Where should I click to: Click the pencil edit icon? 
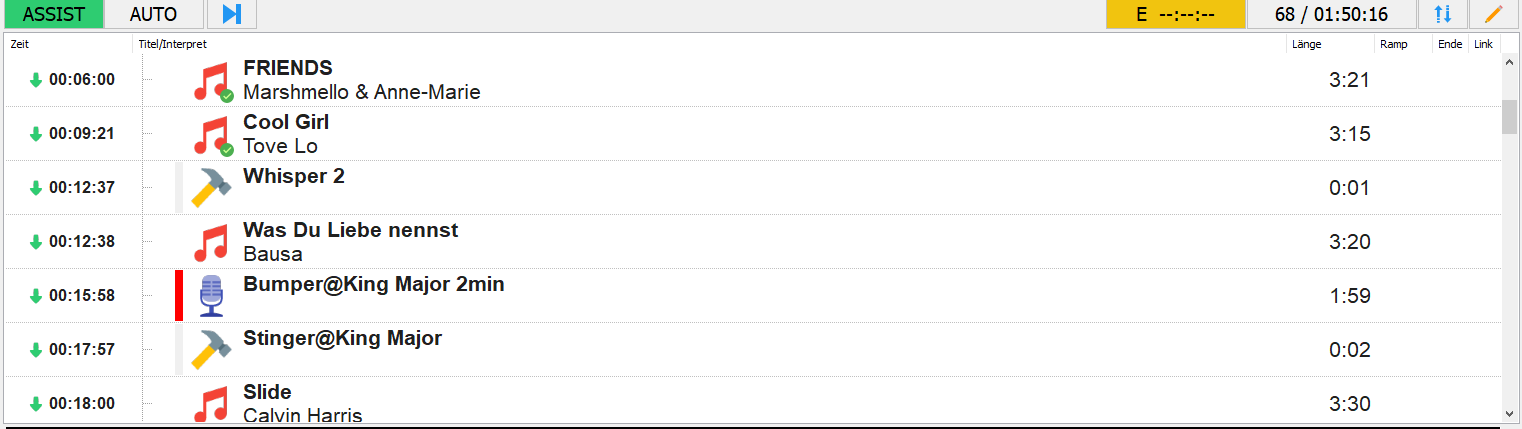point(1493,14)
